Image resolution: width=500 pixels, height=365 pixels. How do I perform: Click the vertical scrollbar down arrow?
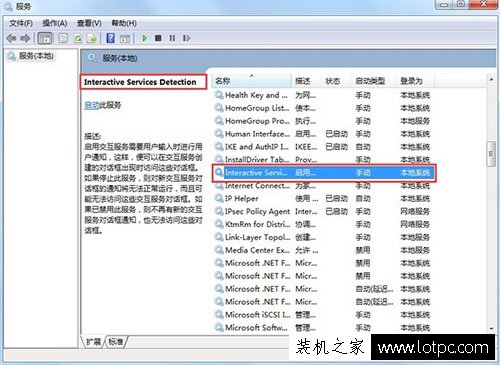click(491, 328)
